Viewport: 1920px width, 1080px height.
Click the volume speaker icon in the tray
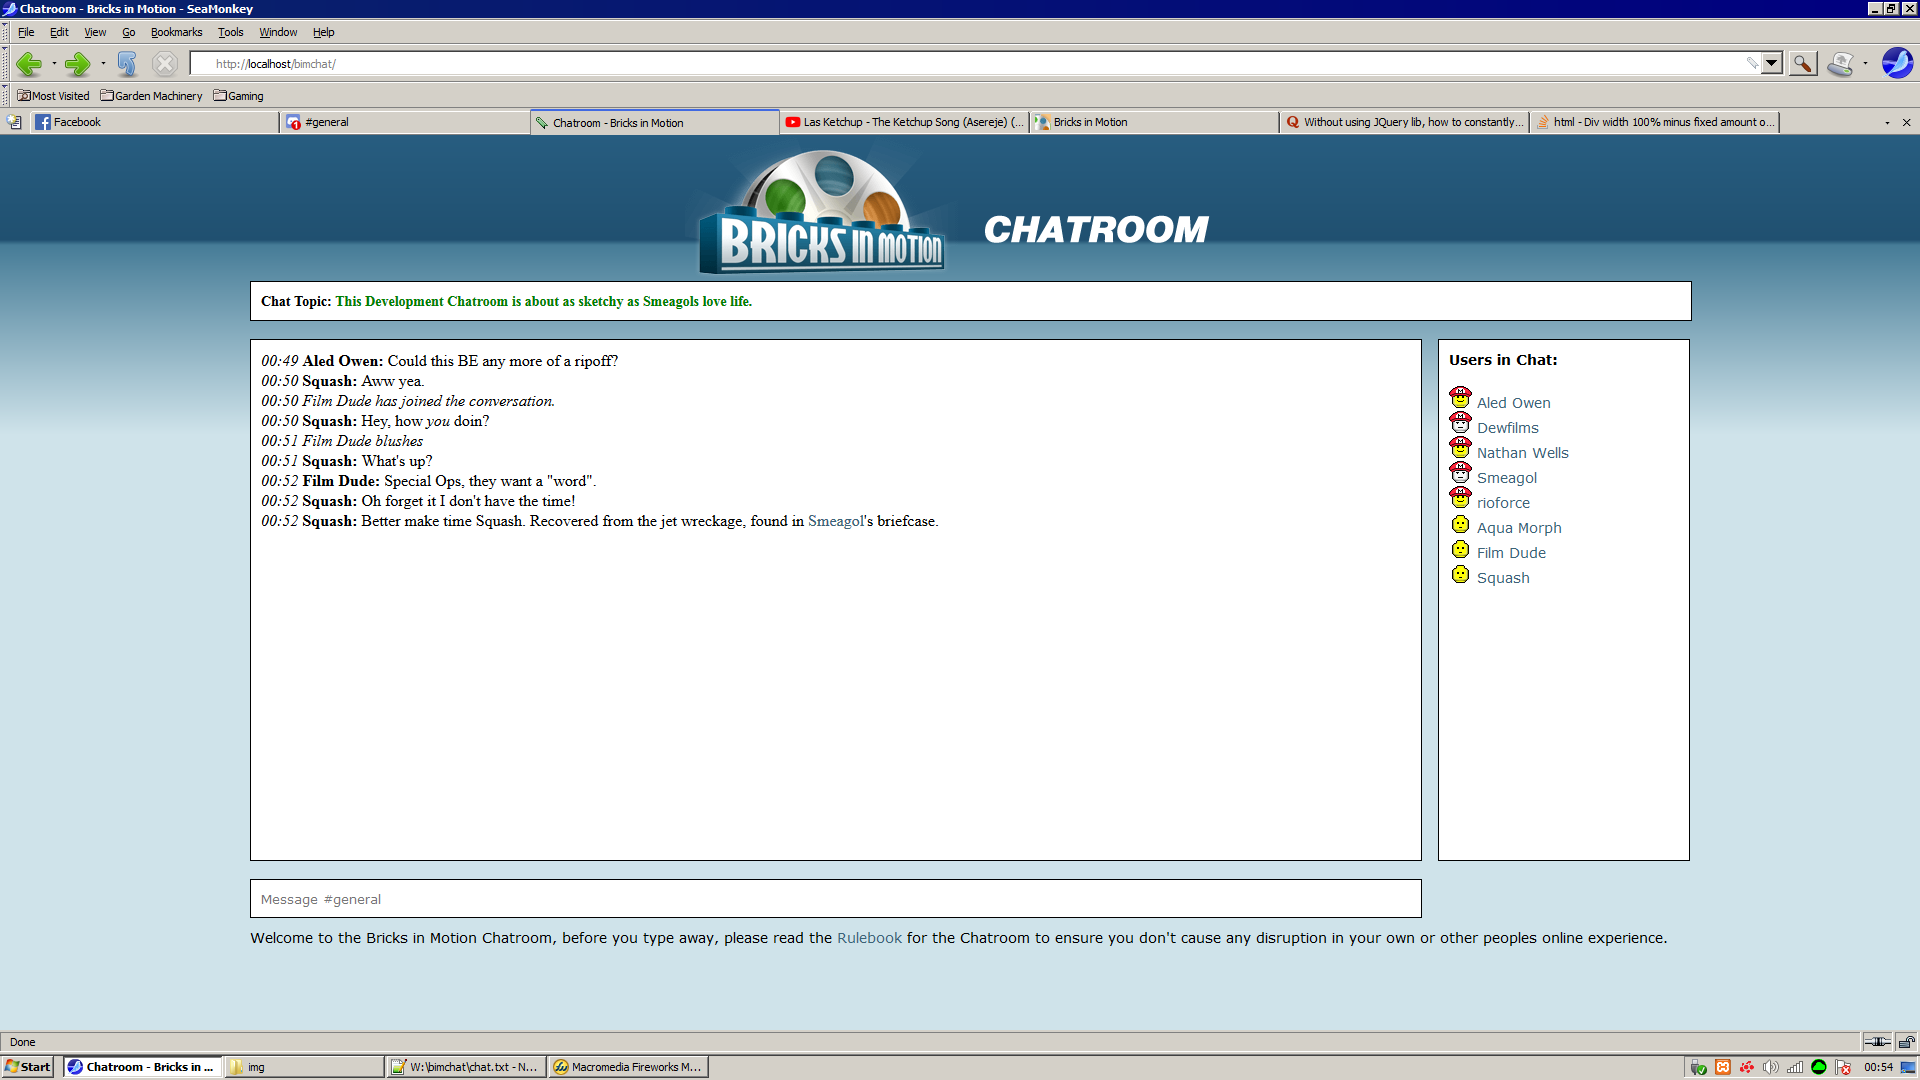(x=1770, y=1067)
